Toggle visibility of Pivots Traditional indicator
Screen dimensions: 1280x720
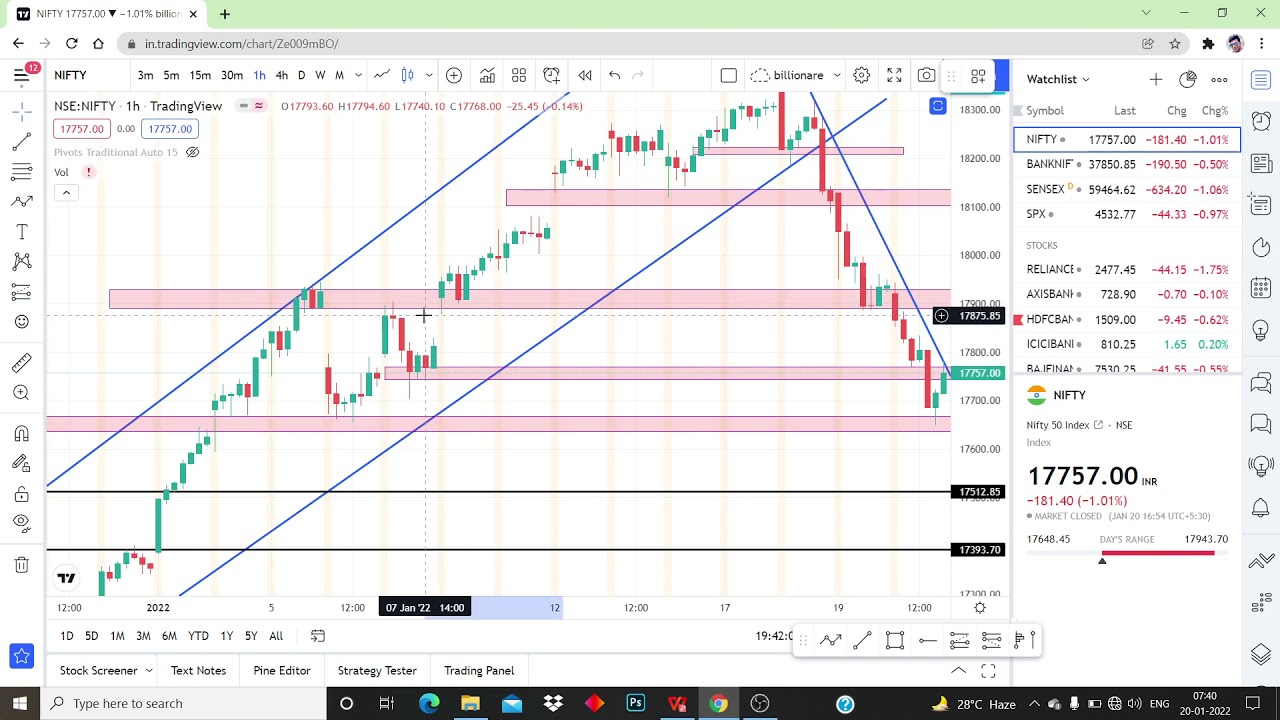click(193, 152)
